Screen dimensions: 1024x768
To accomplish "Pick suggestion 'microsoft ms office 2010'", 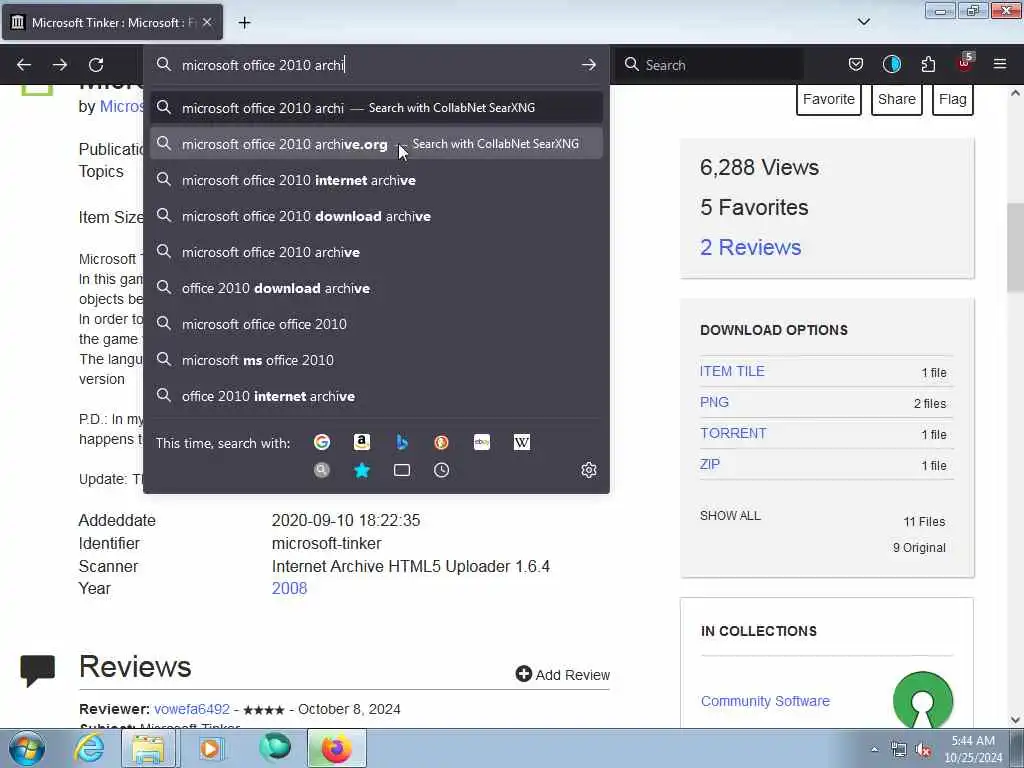I will [376, 360].
